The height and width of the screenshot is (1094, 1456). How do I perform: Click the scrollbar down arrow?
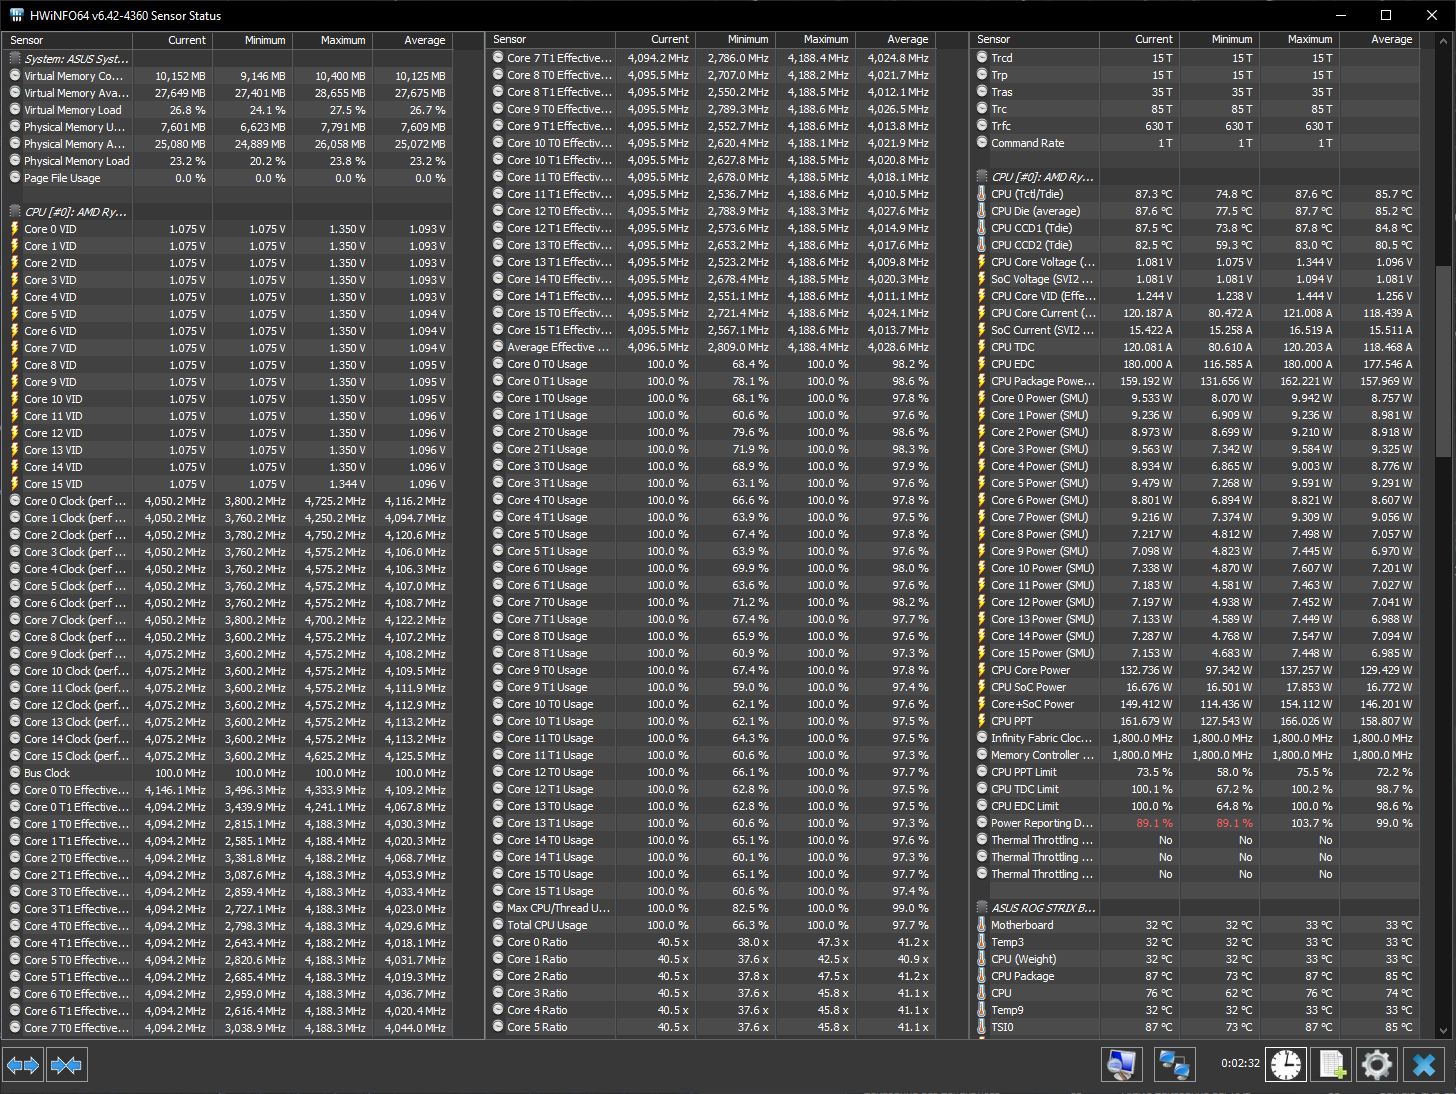coord(1442,1031)
